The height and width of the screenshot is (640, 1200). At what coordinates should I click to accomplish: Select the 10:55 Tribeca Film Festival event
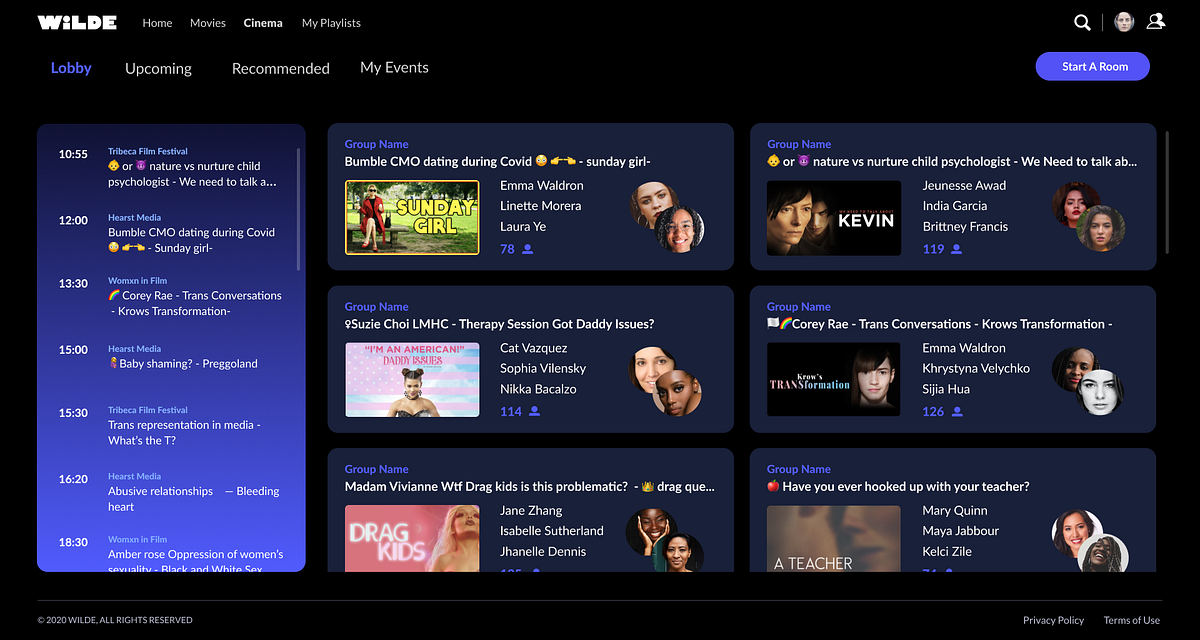[171, 167]
